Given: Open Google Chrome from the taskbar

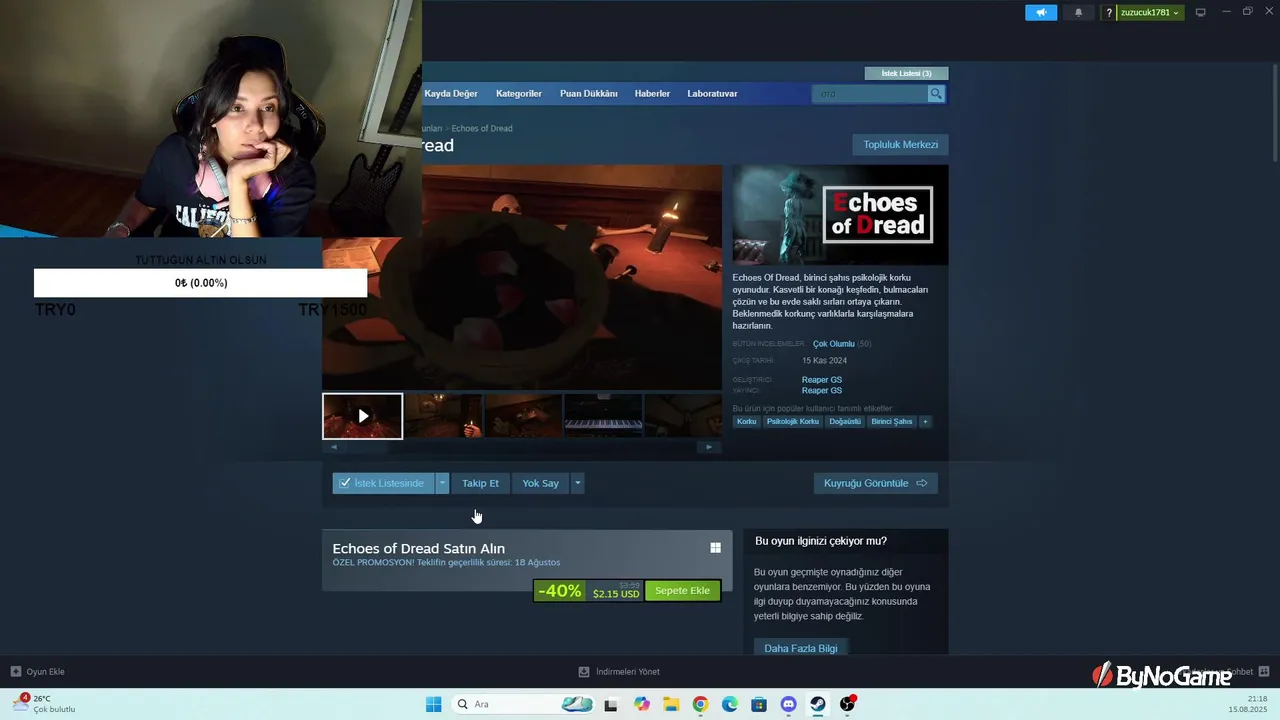Looking at the screenshot, I should pyautogui.click(x=700, y=704).
